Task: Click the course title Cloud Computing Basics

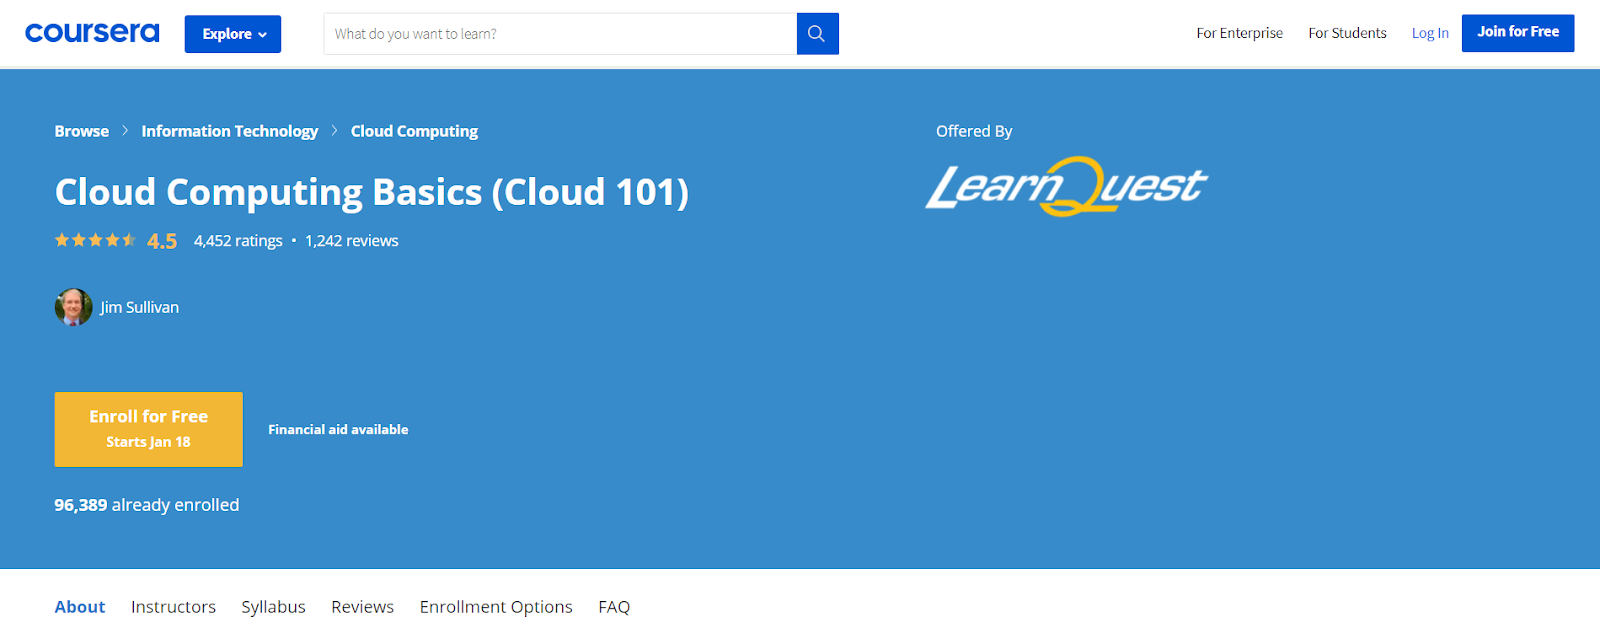Action: point(372,192)
